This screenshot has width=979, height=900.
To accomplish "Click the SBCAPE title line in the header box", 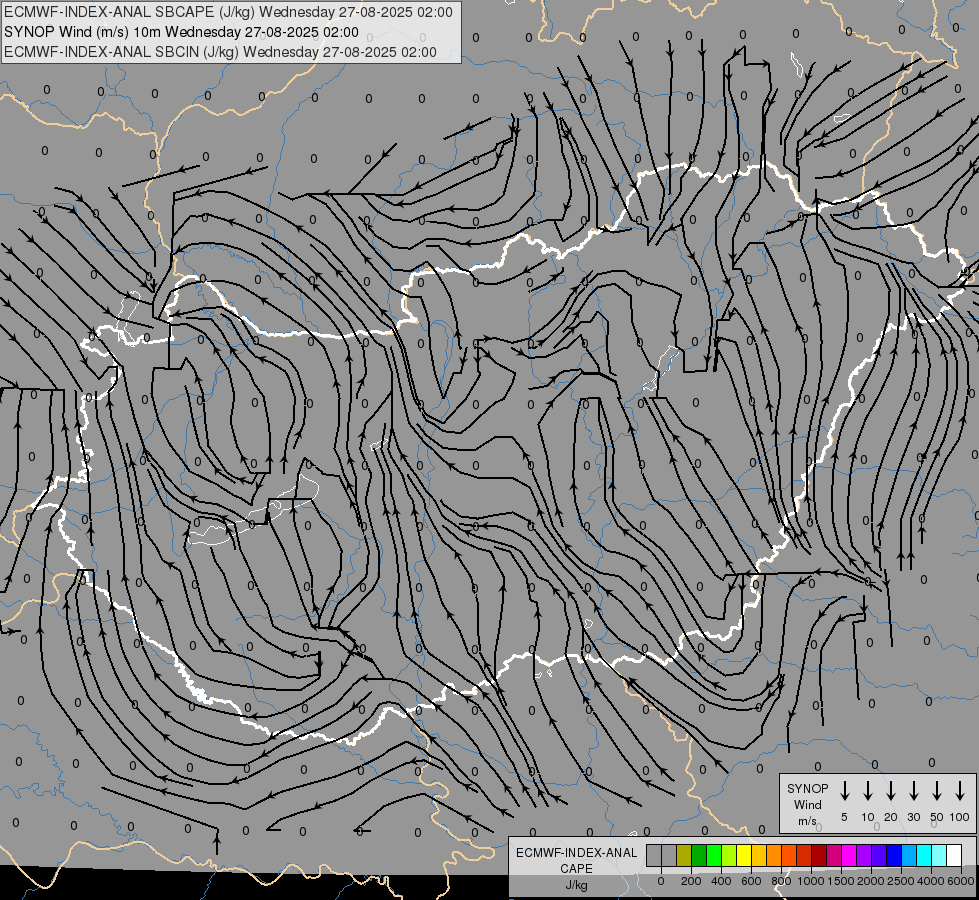I will point(228,12).
